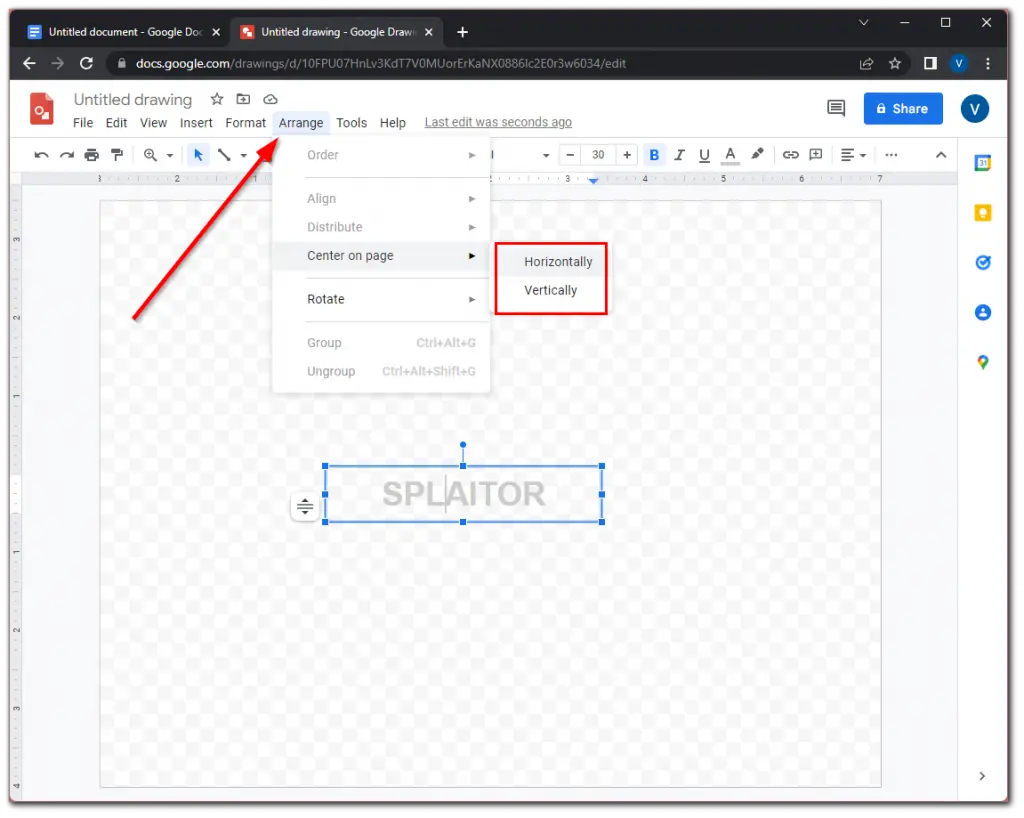
Task: Toggle bold formatting off
Action: click(x=653, y=154)
